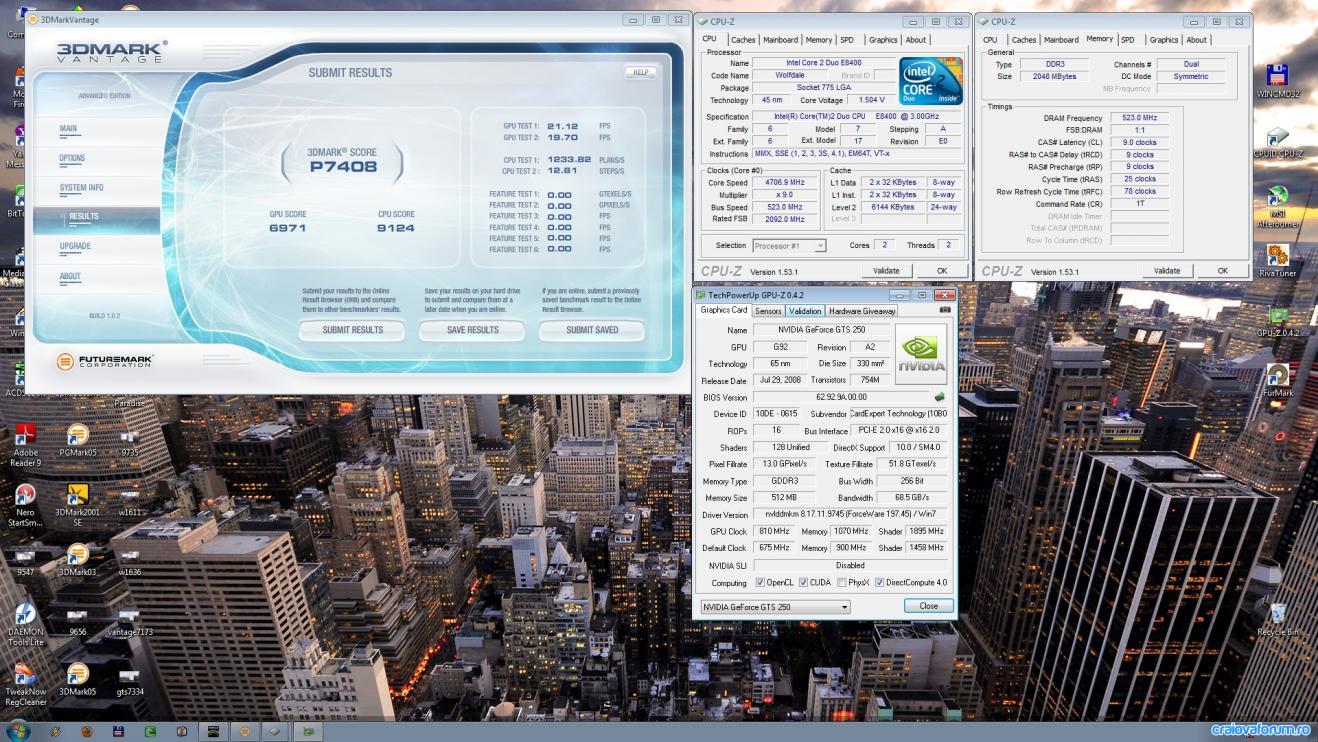
Task: Click the floppy-disk Commander taskbar icon
Action: [118, 731]
